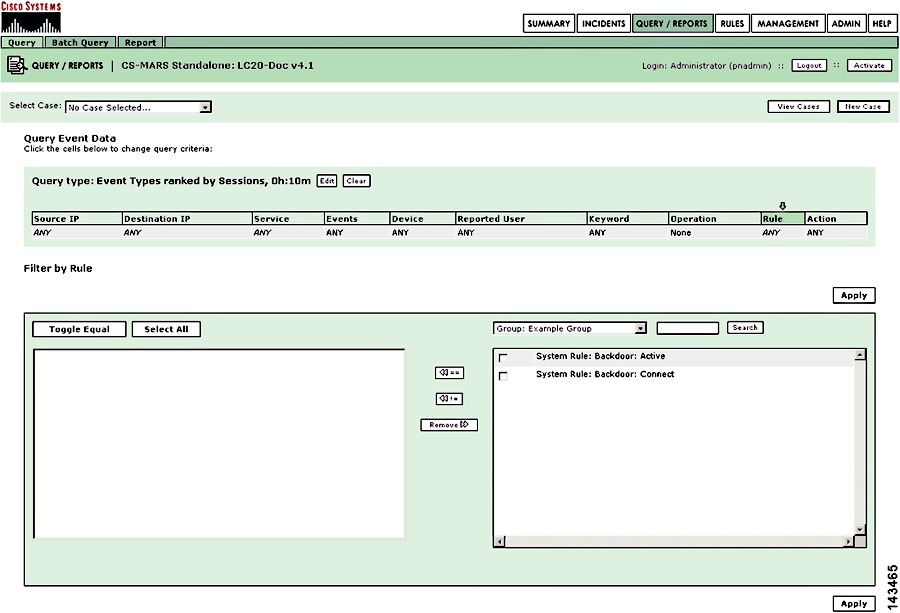Viewport: 900px width, 613px height.
Task: Click the rule list scroll right arrow
Action: tap(848, 541)
